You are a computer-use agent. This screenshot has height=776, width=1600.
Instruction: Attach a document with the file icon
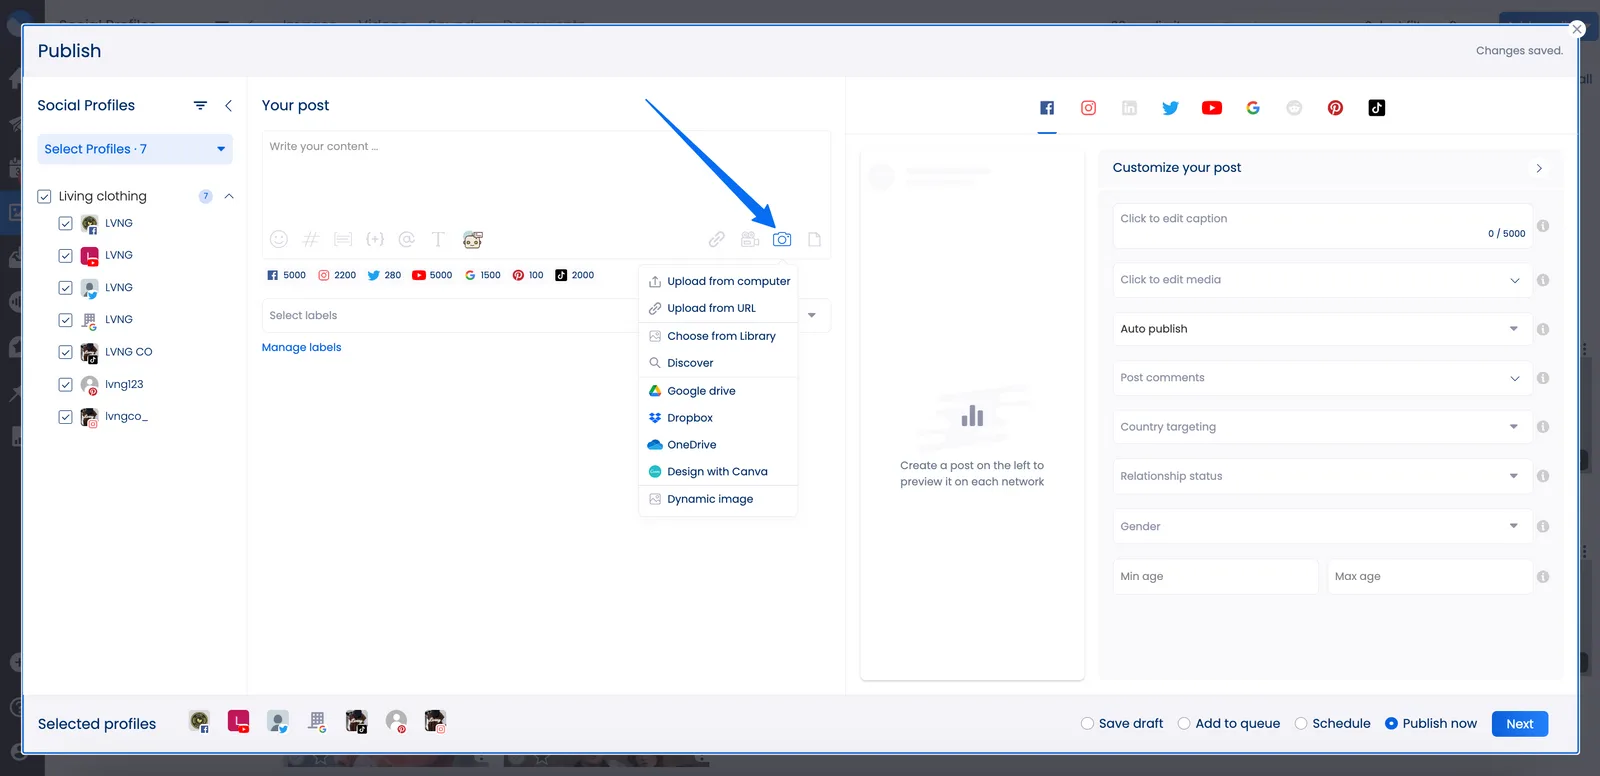click(814, 239)
